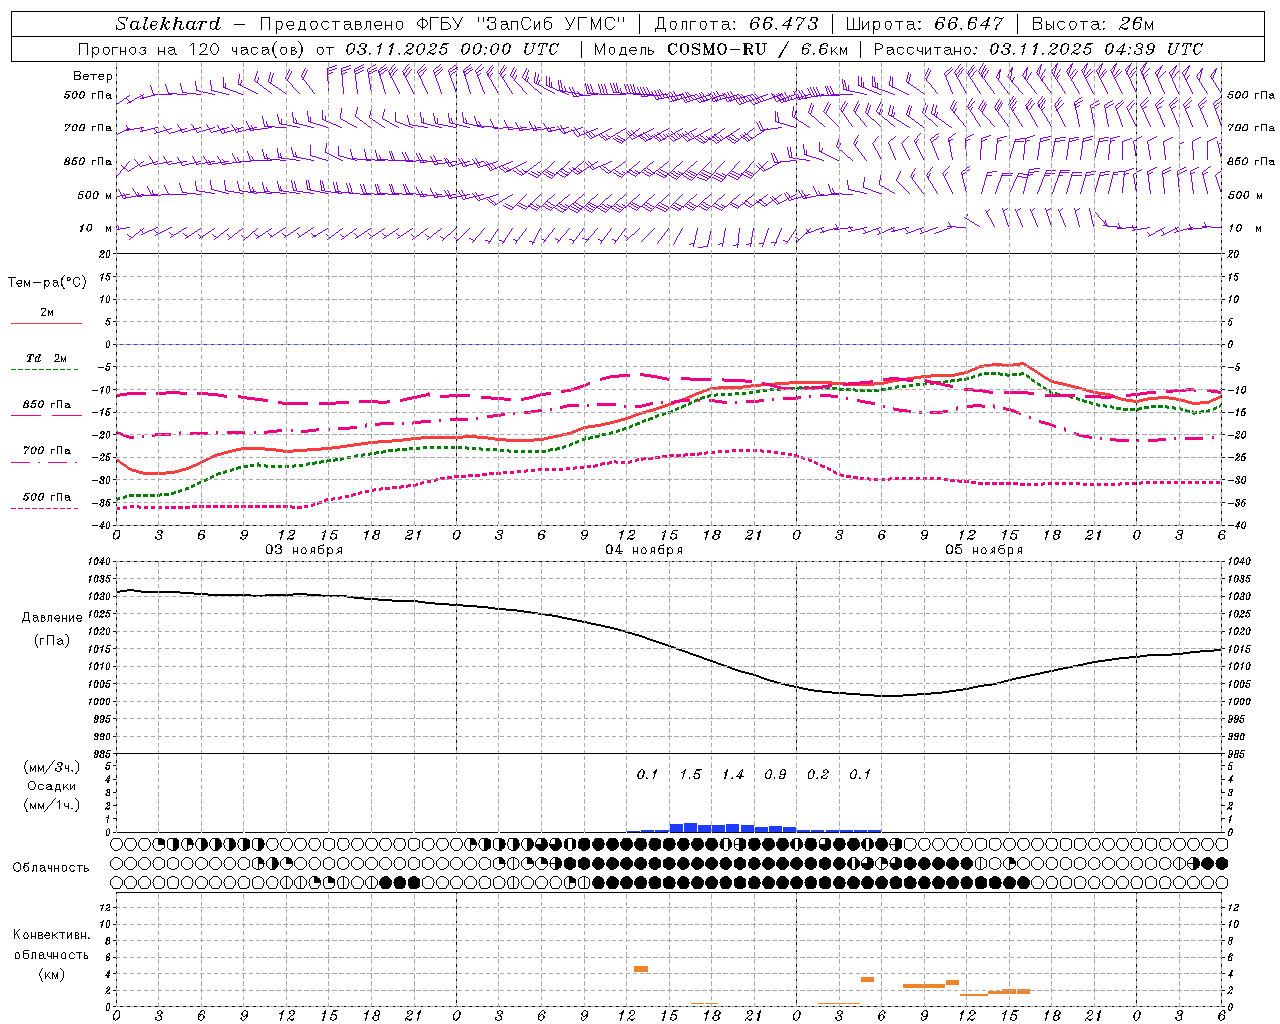
Task: Select the 'Предоставлено ФГБУ "ЗапСиб УГМС"' text
Action: click(x=442, y=24)
